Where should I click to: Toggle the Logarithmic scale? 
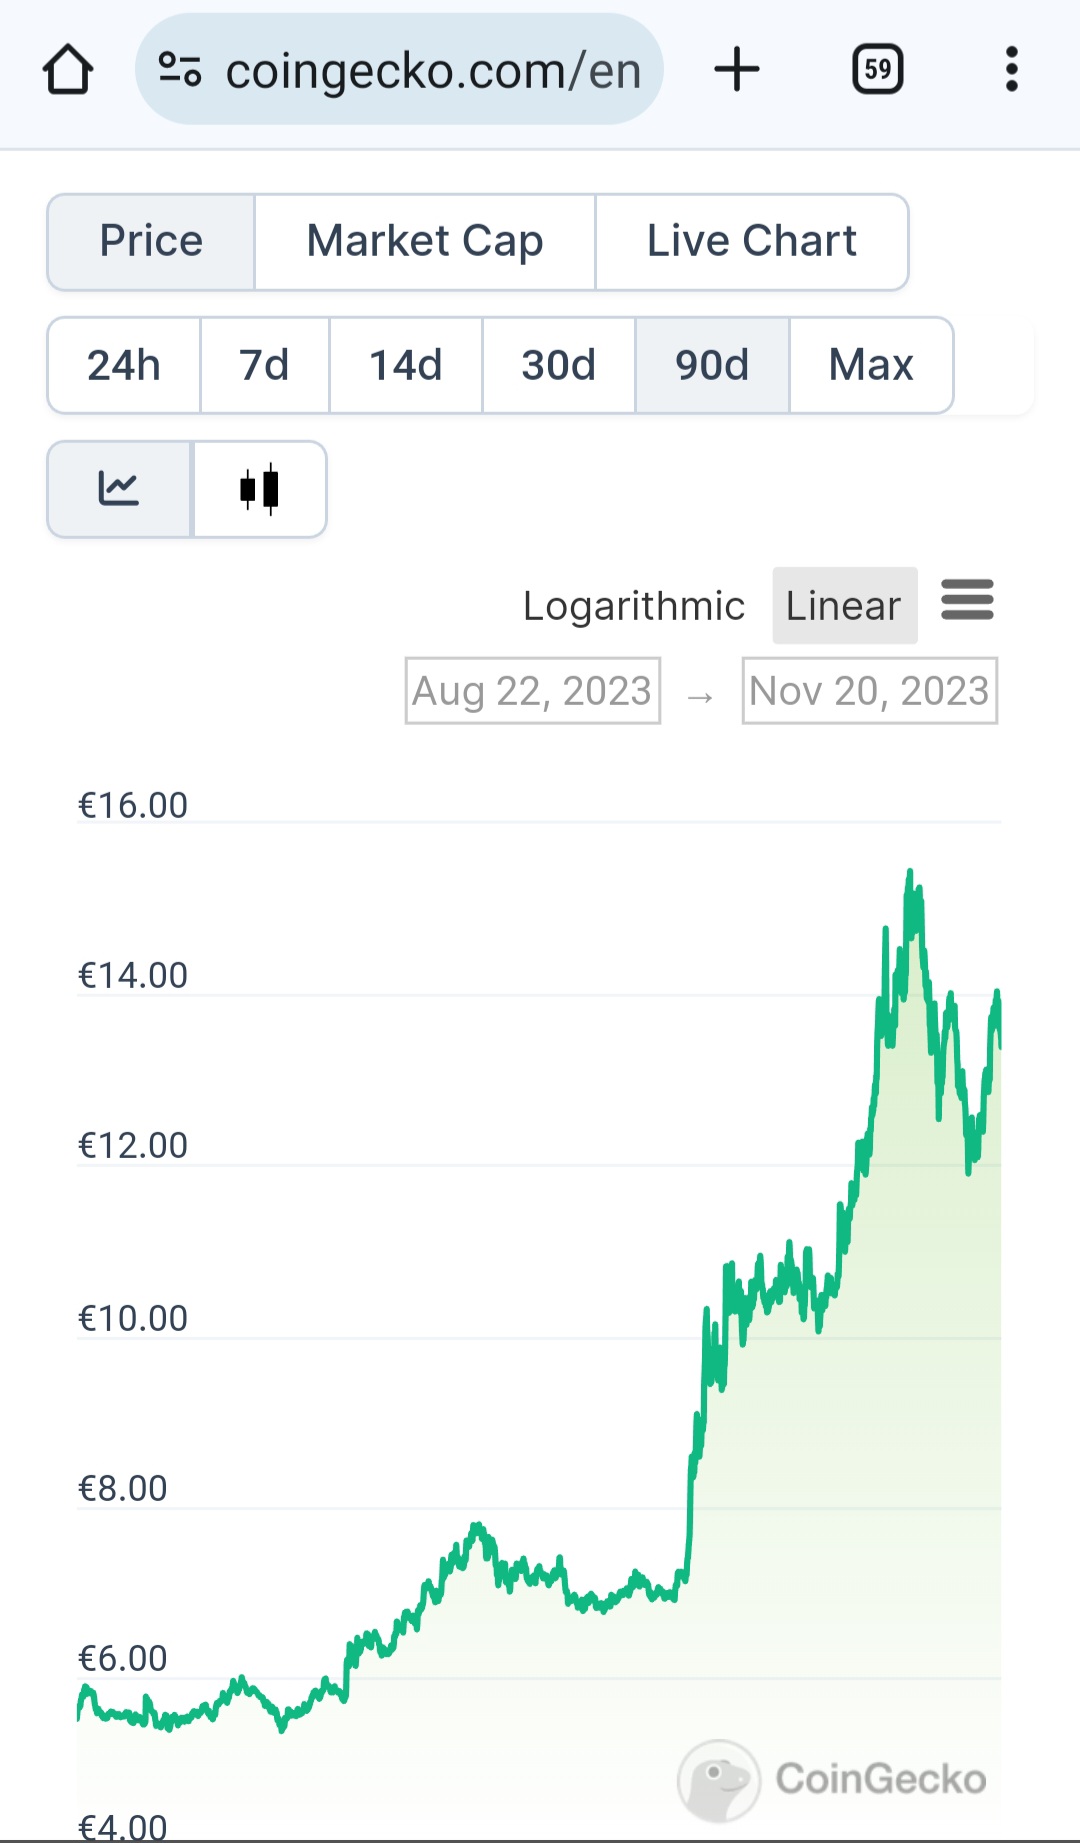click(633, 606)
